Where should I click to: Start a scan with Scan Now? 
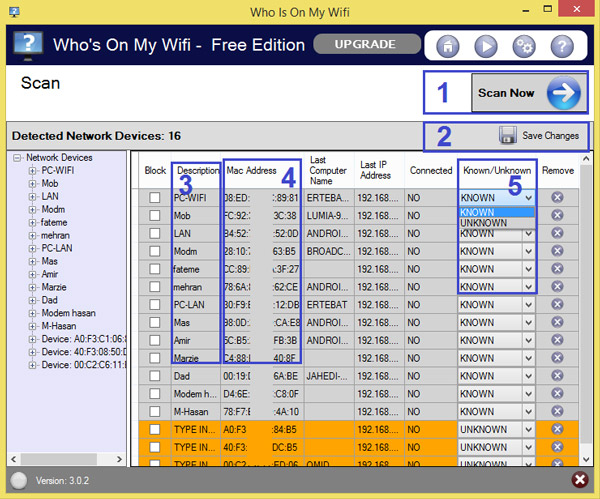[x=530, y=93]
